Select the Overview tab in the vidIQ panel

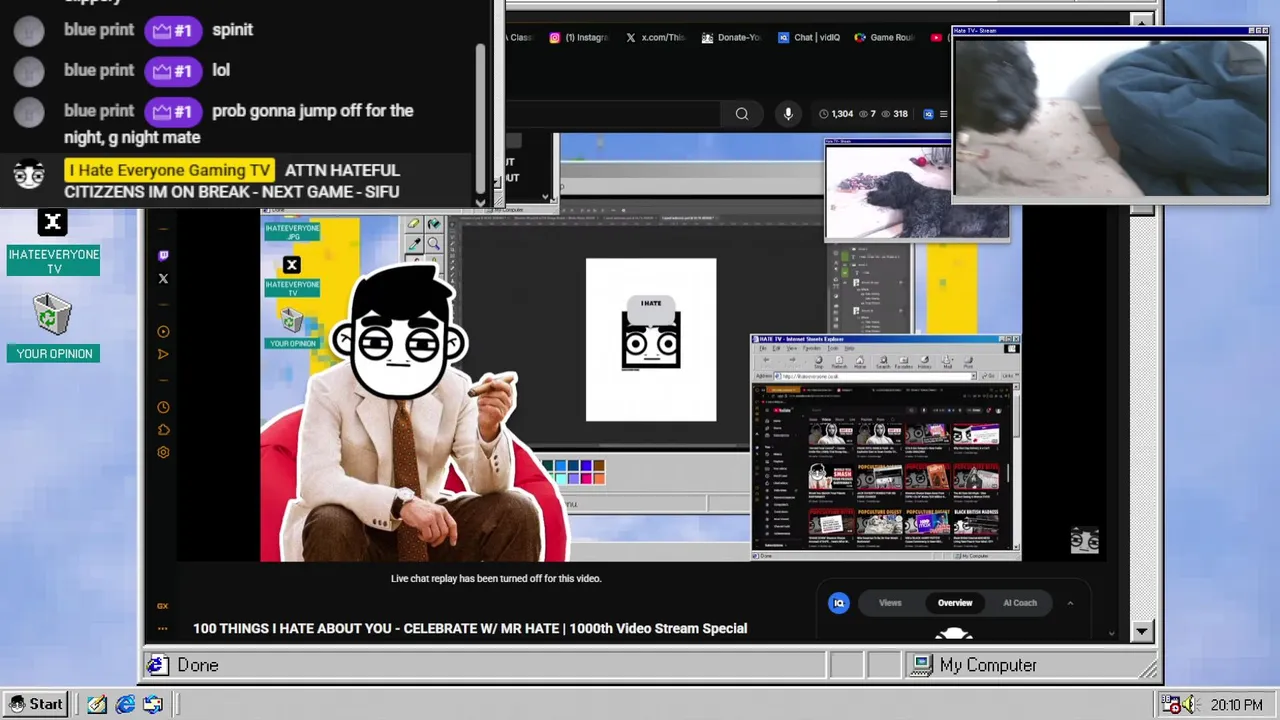click(x=955, y=603)
